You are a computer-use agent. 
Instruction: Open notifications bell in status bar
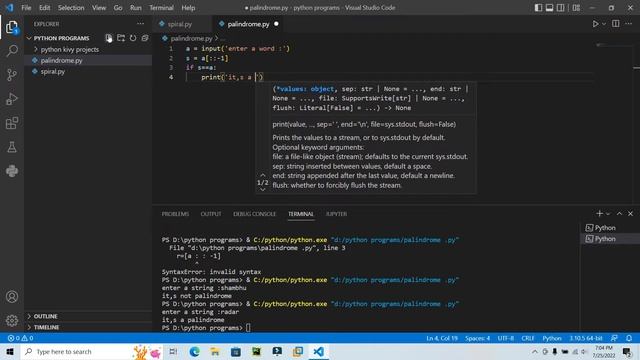click(x=629, y=338)
